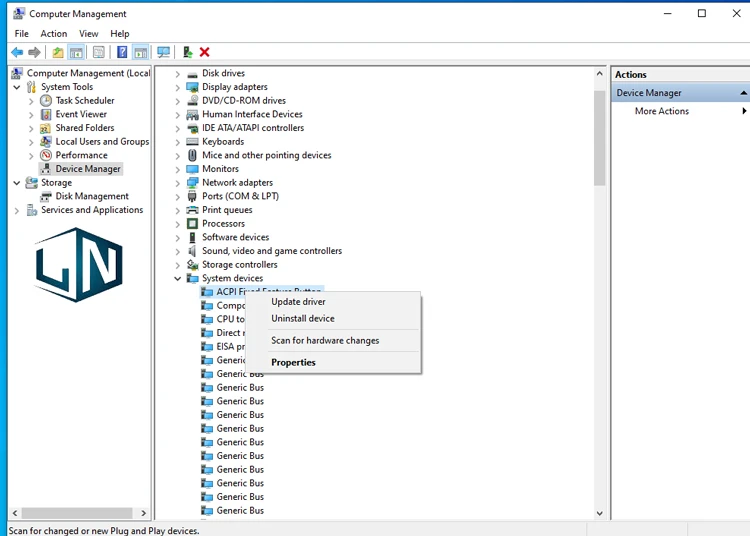Click the Update device driver toolbar icon
This screenshot has width=750, height=536.
187,52
